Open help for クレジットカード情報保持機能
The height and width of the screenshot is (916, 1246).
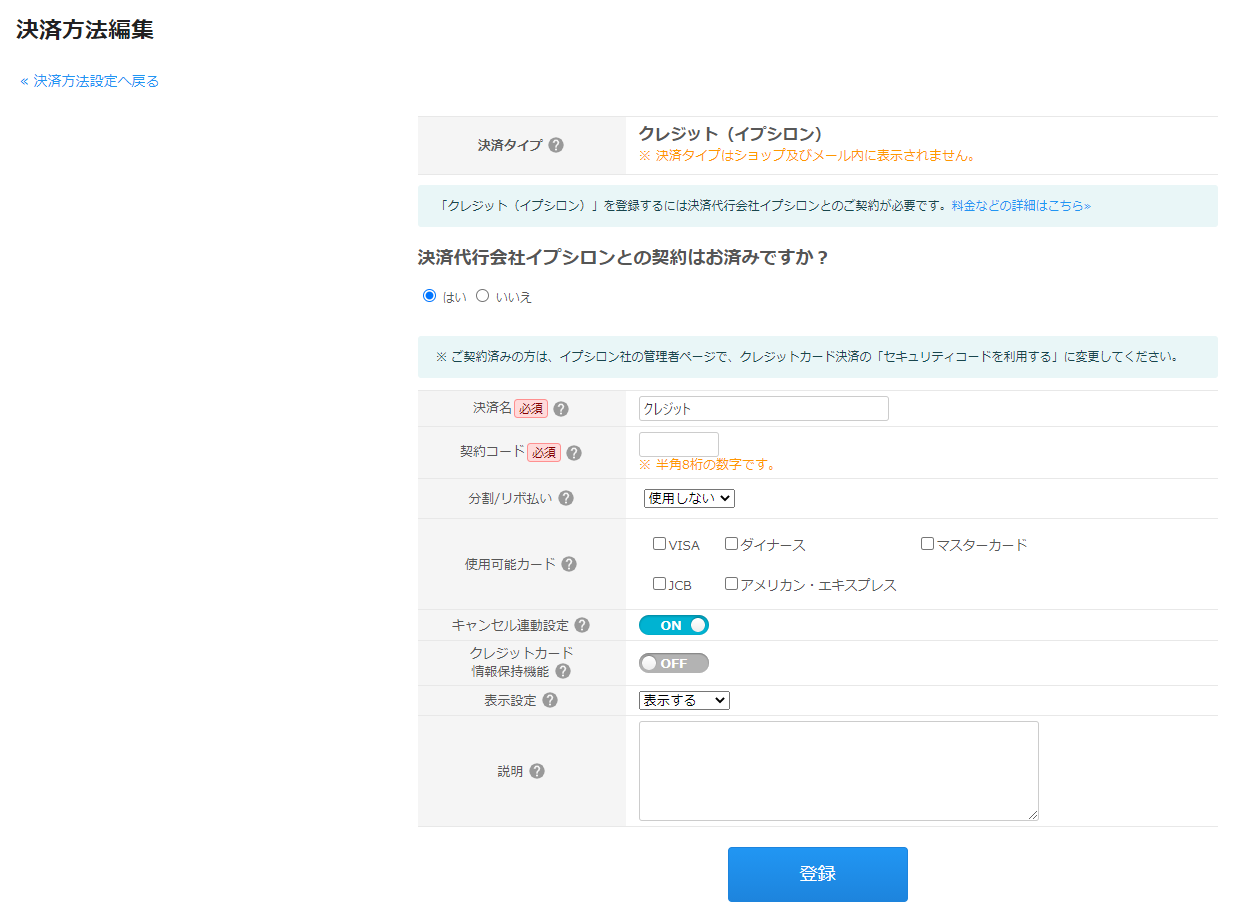[x=562, y=671]
